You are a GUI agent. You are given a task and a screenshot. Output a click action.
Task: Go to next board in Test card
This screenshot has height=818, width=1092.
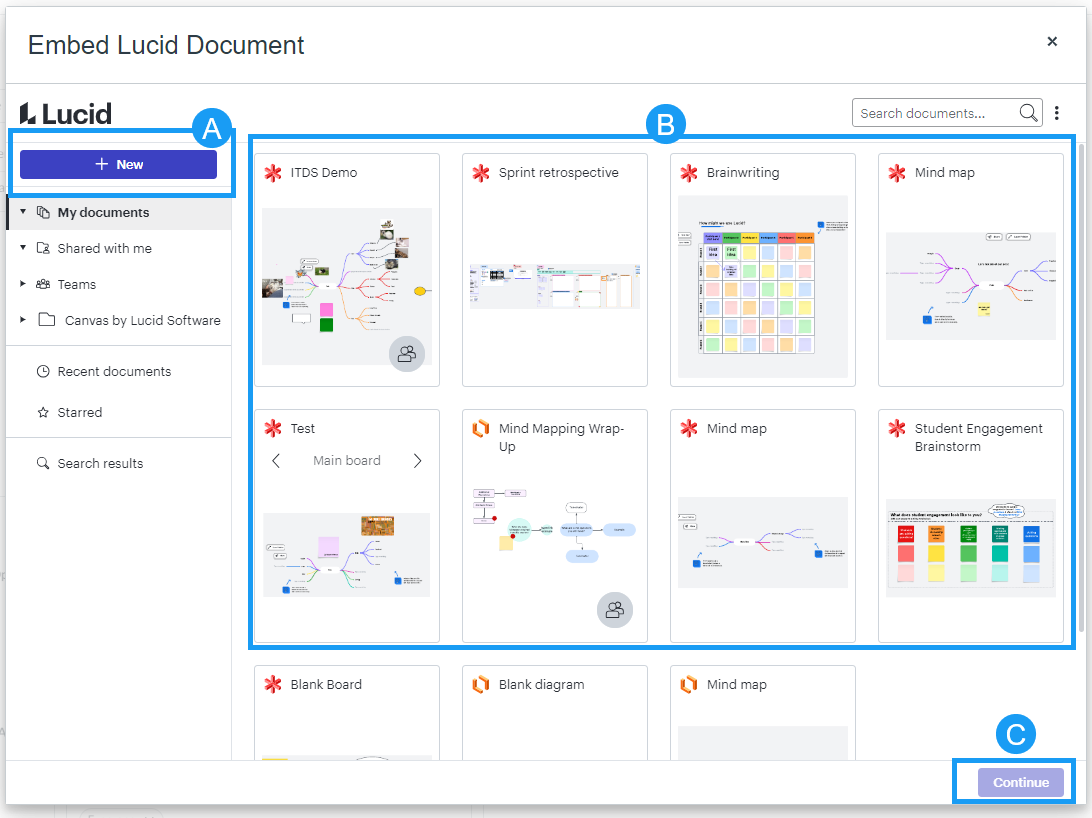[417, 461]
